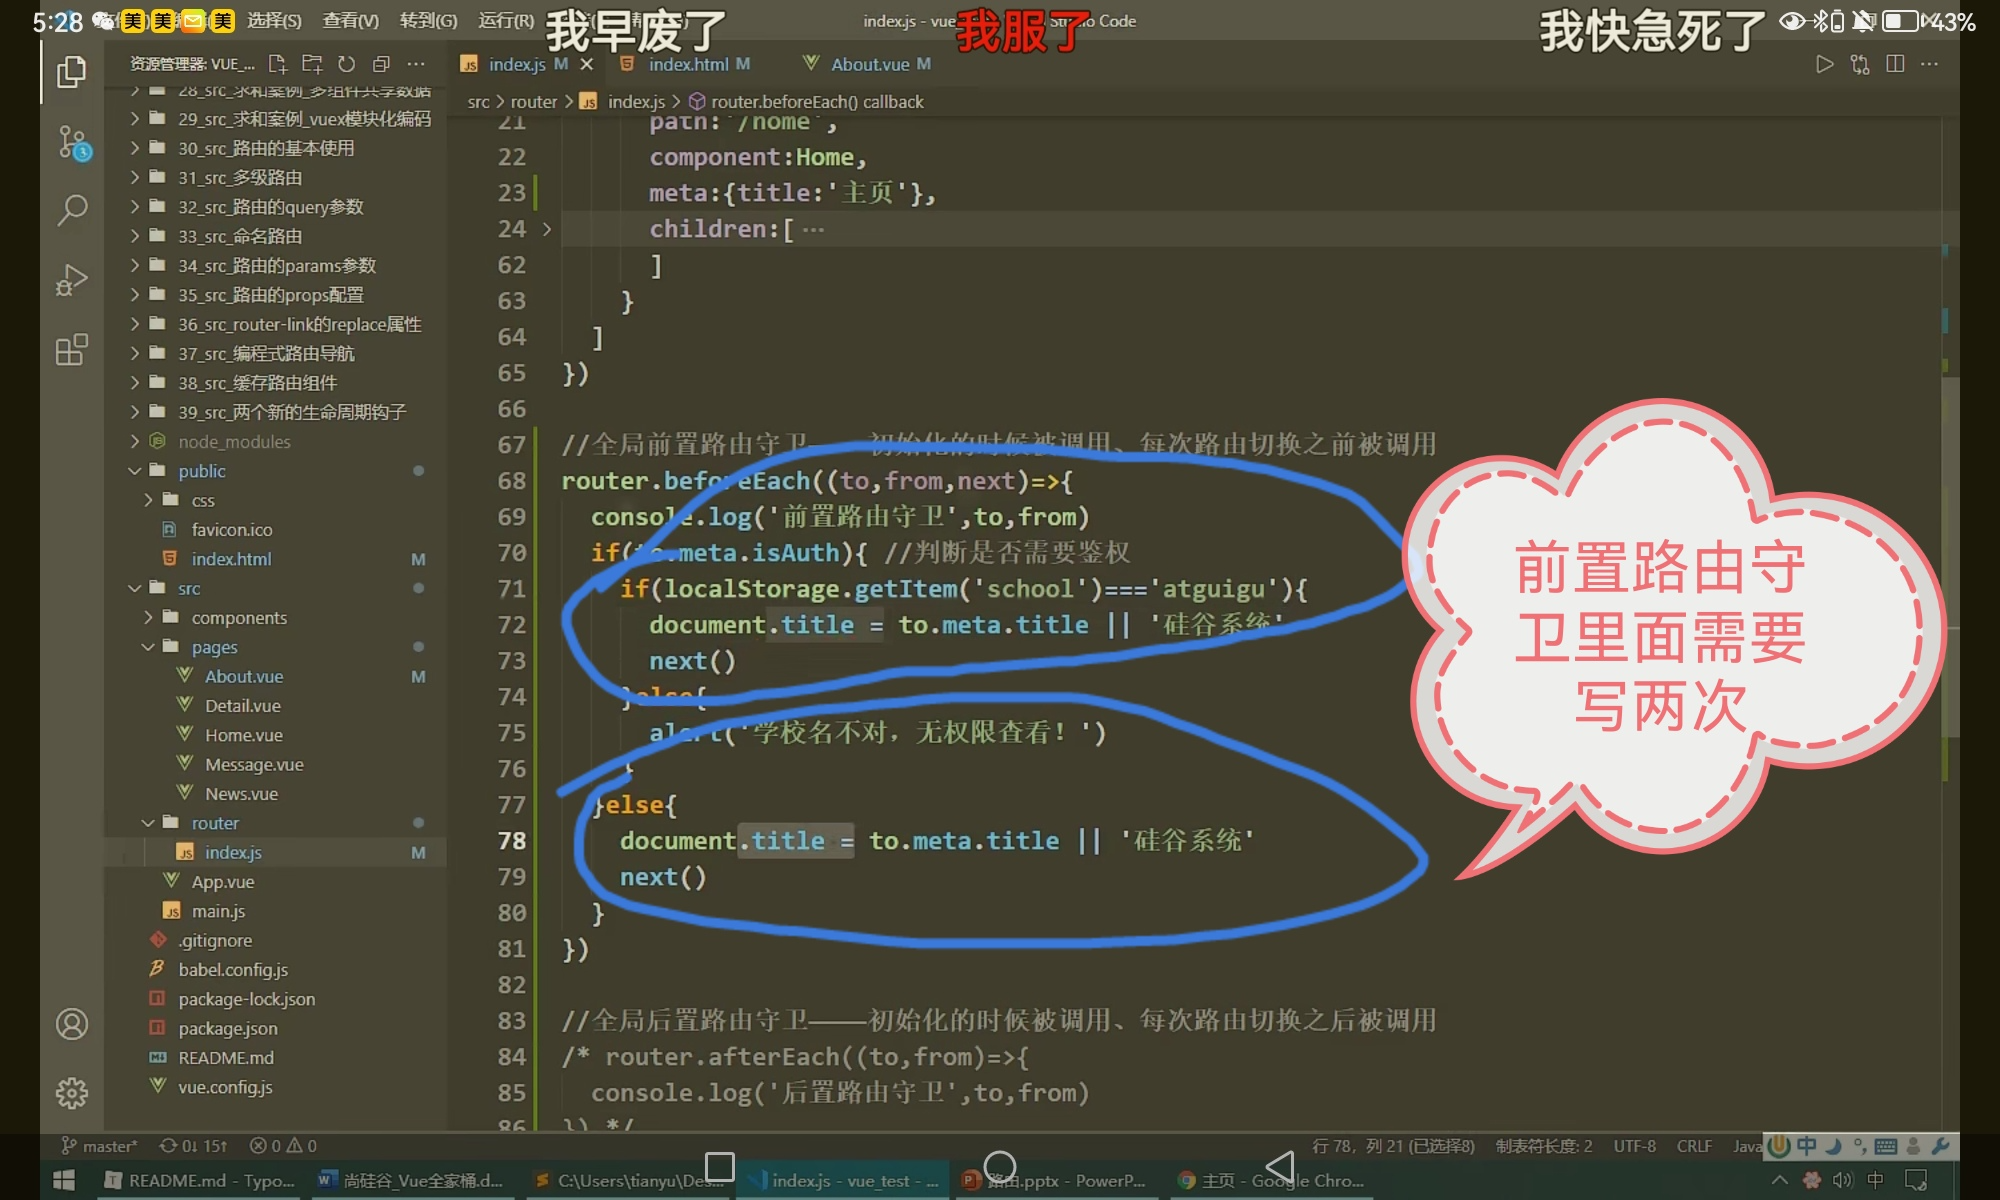Refresh the file explorer
The width and height of the screenshot is (2000, 1200).
346,64
